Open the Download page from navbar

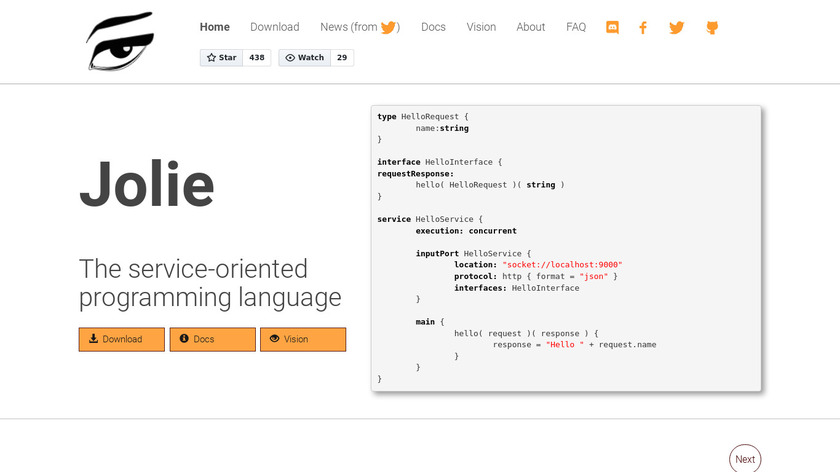click(x=274, y=27)
